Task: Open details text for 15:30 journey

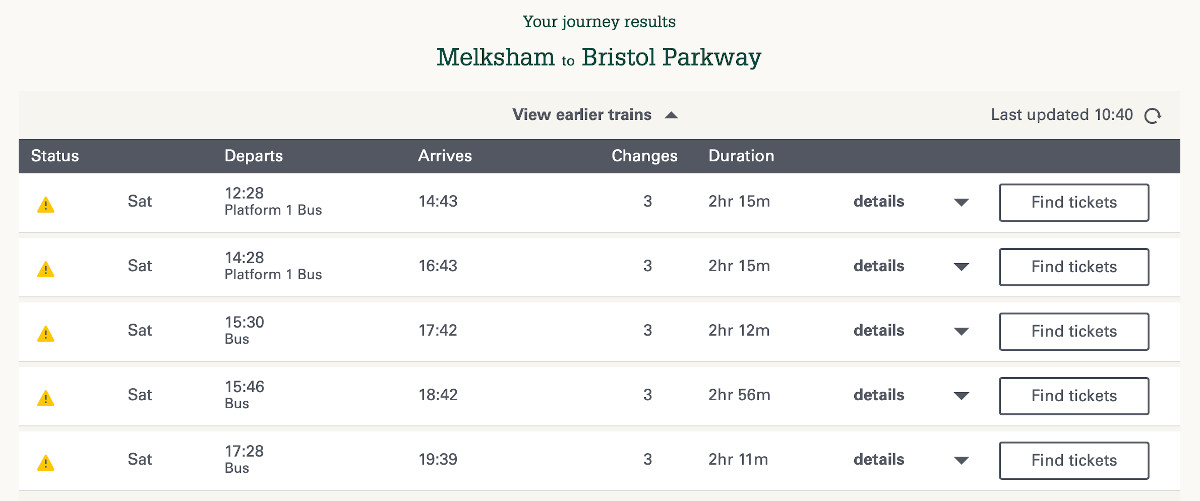Action: [878, 331]
